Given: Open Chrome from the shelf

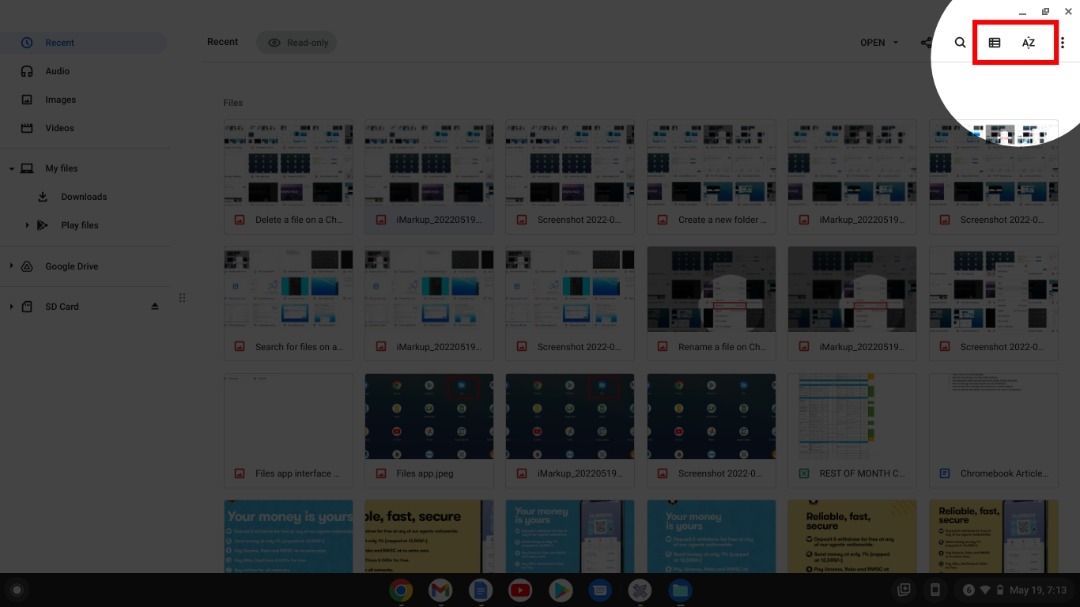Looking at the screenshot, I should pos(400,590).
